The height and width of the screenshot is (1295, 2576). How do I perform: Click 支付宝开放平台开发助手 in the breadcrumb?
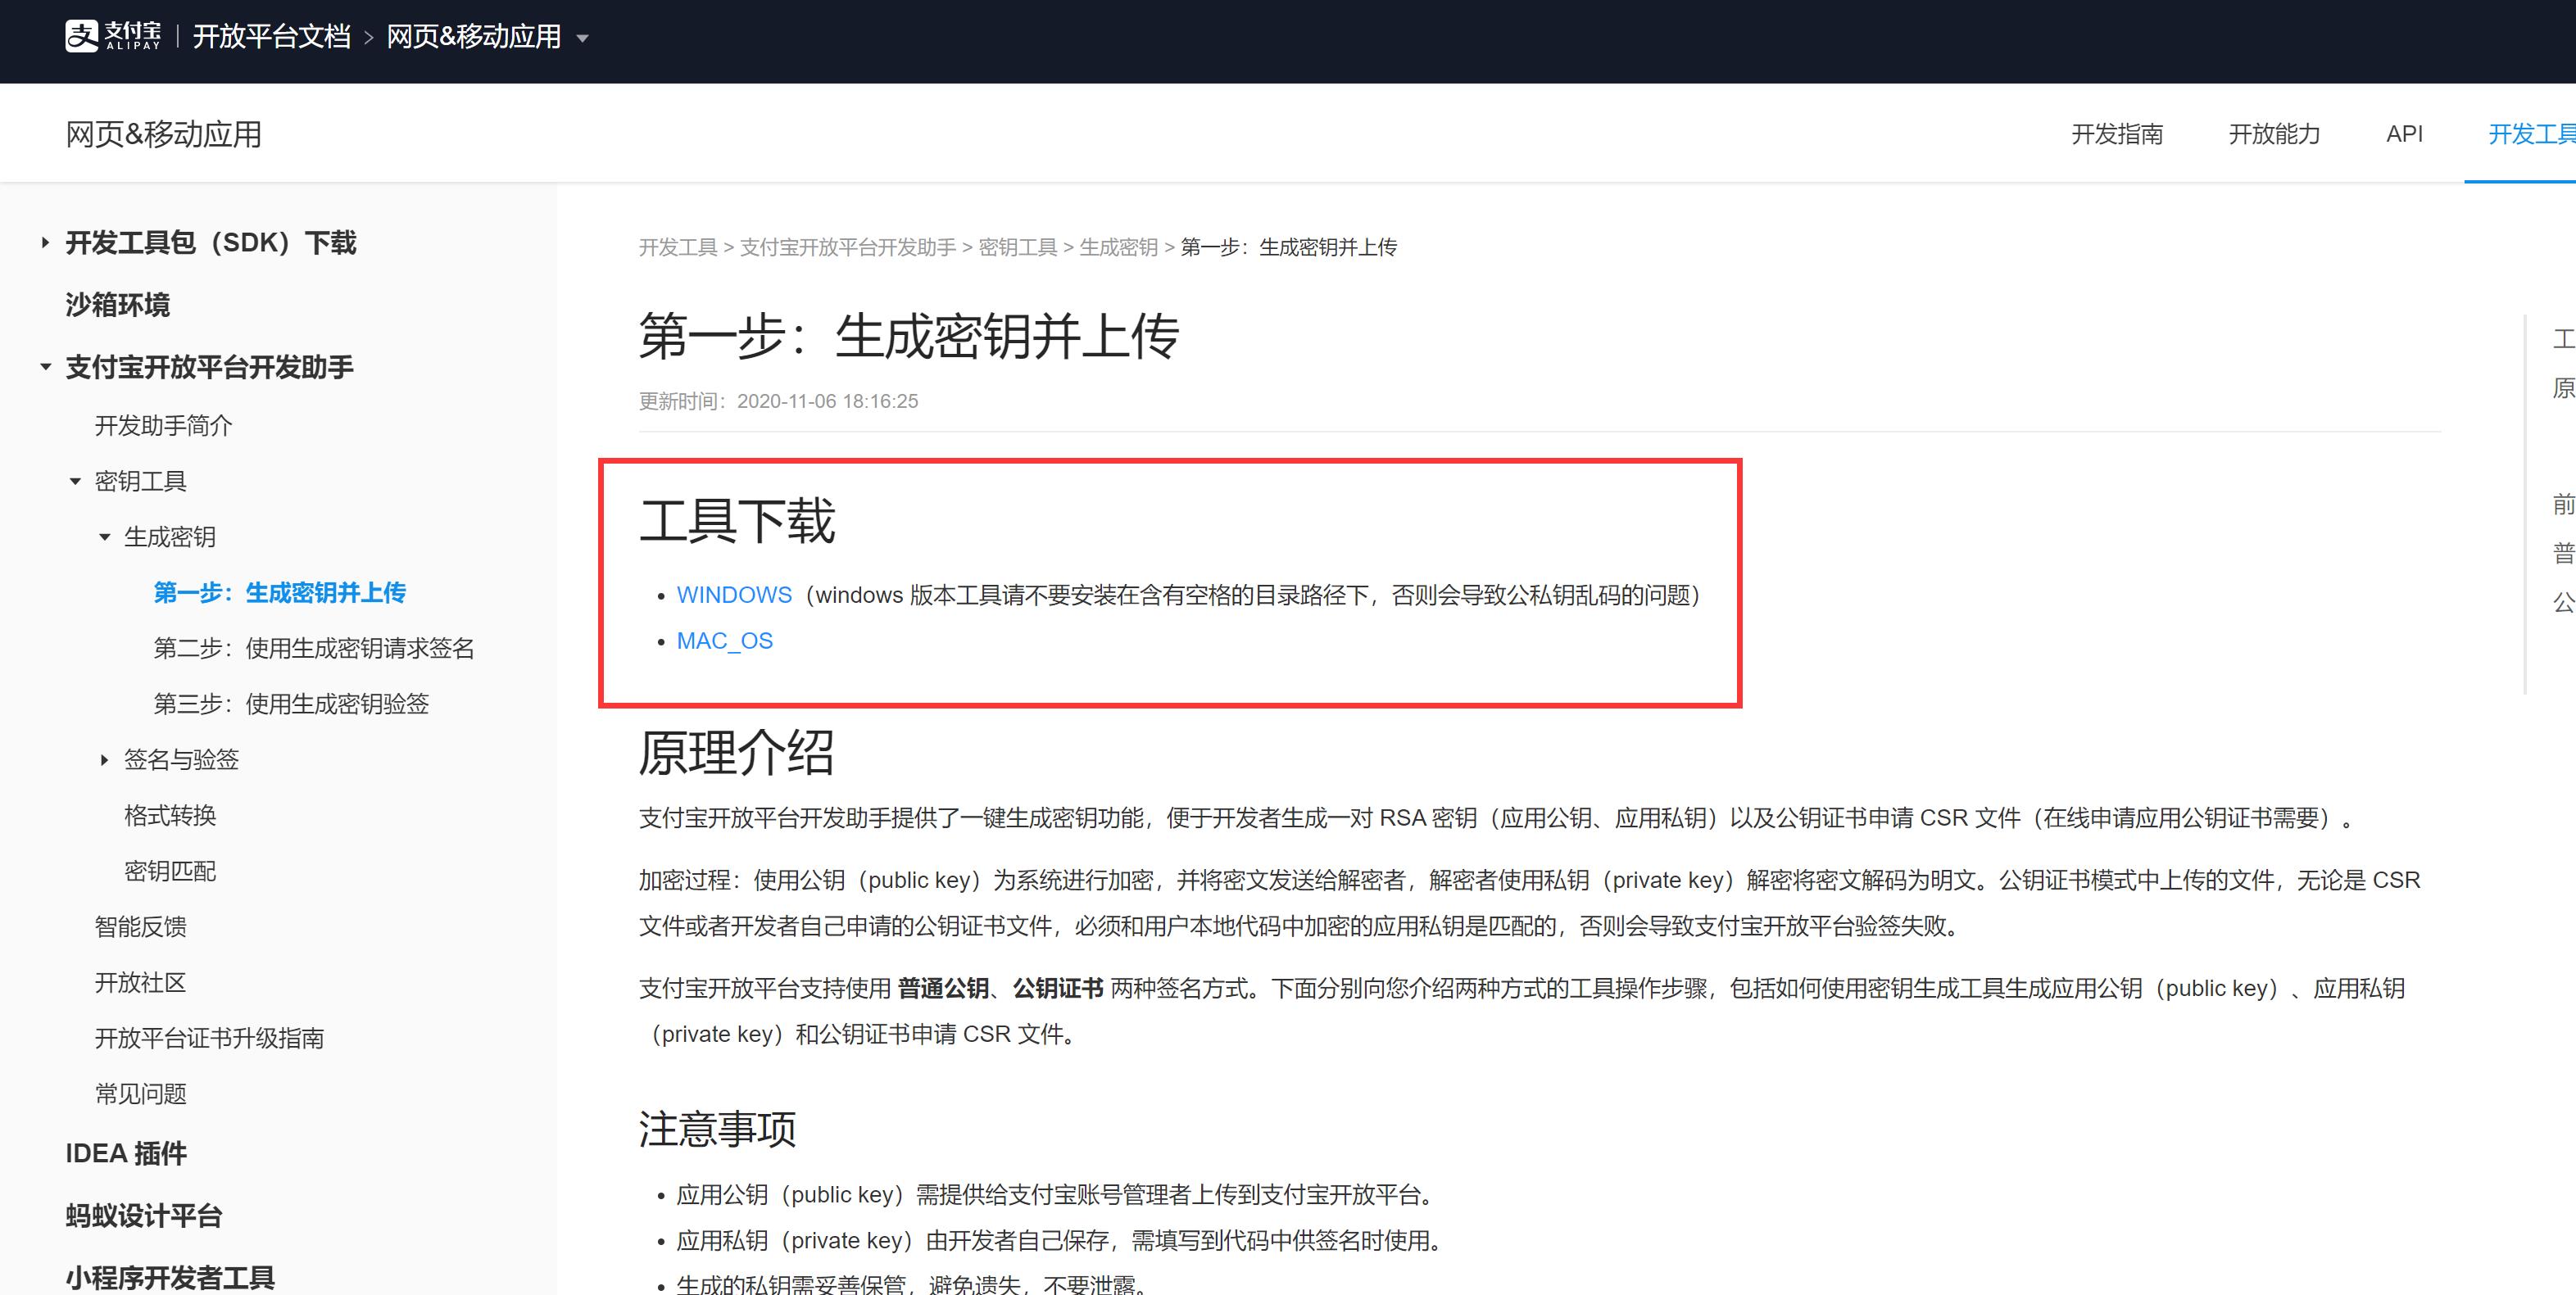point(848,247)
